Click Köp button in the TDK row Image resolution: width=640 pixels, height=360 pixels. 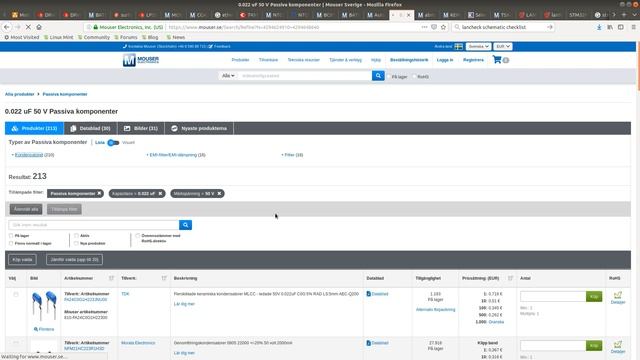594,296
